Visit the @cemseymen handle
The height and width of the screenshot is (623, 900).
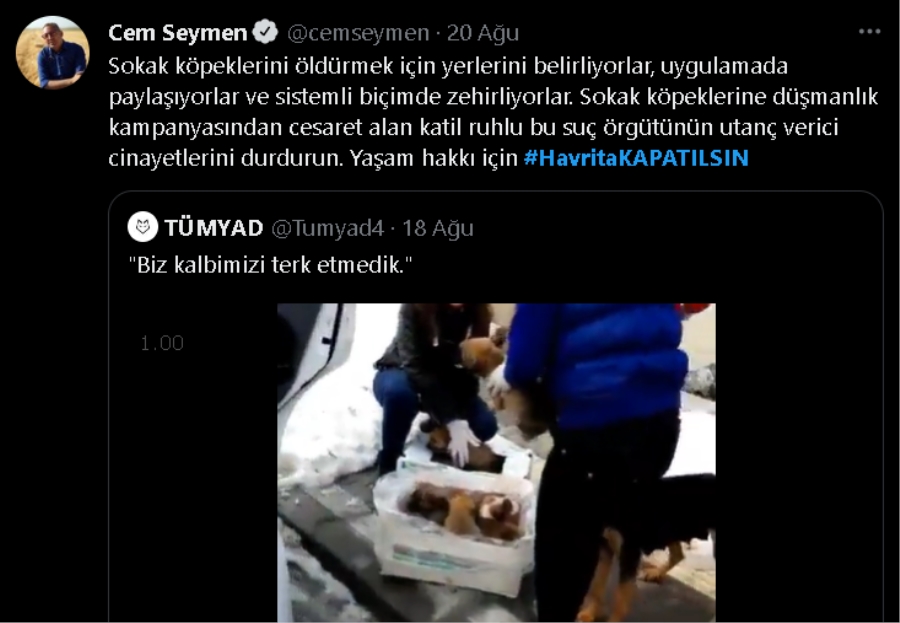(358, 33)
